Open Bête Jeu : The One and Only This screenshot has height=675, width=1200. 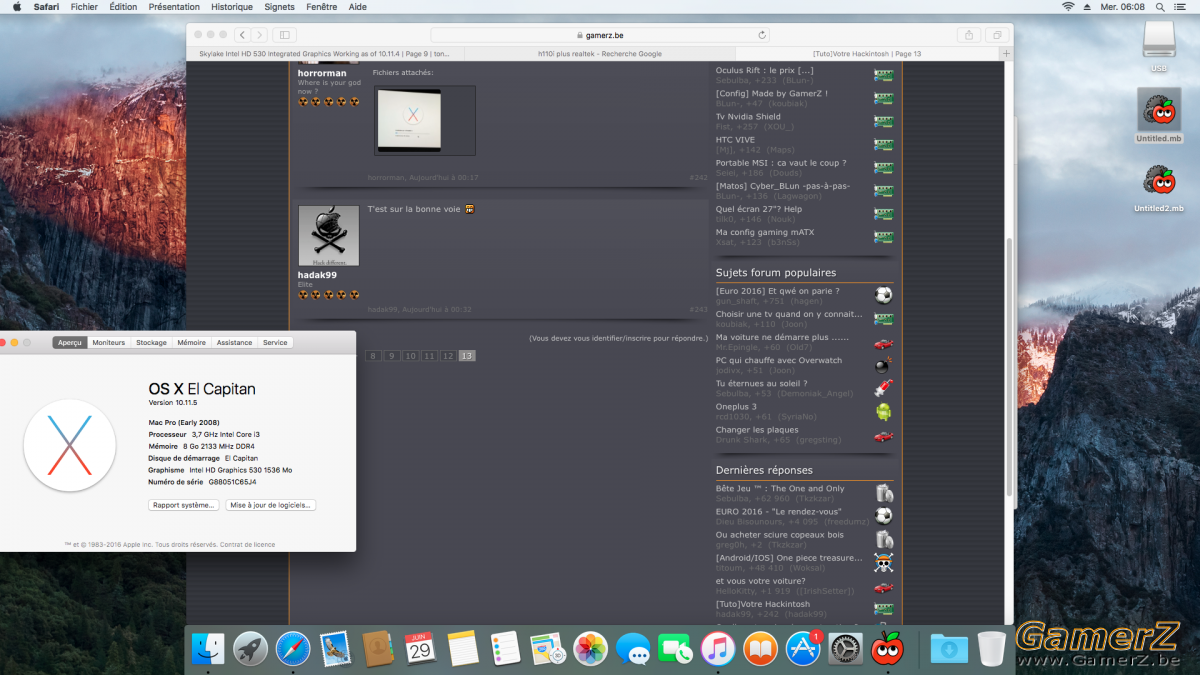click(x=780, y=489)
